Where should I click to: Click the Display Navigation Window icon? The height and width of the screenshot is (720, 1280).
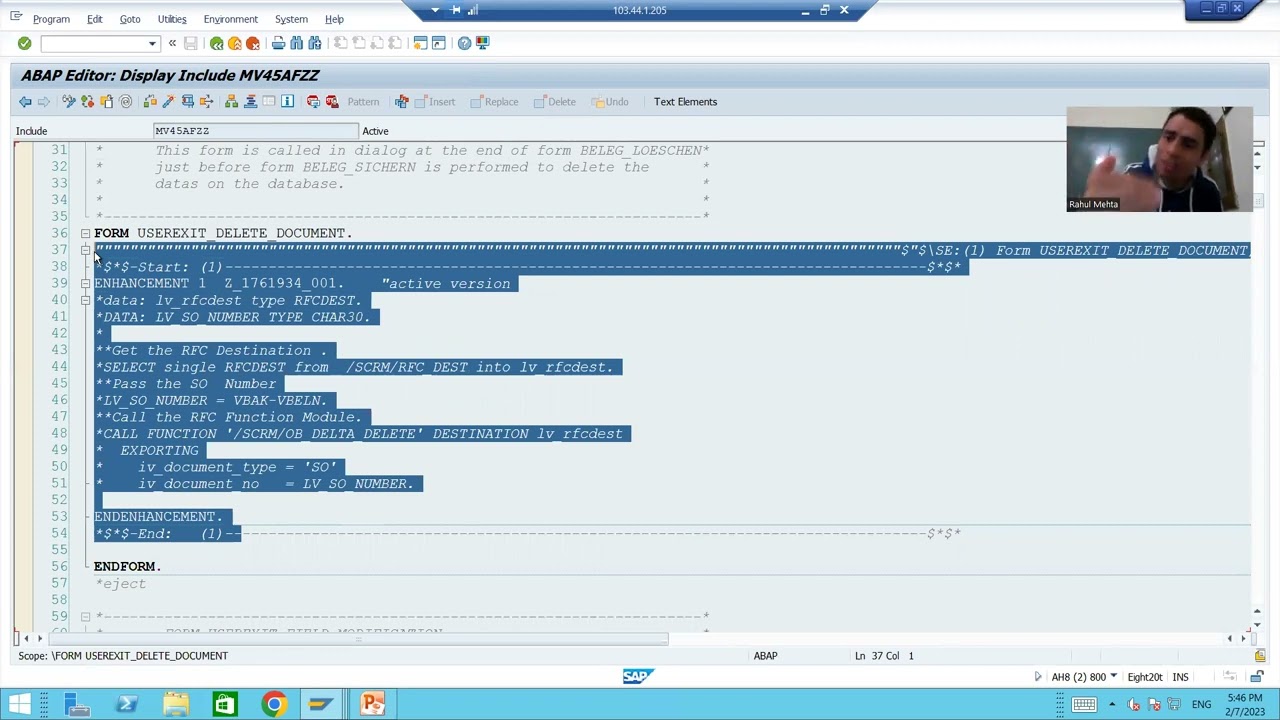pos(250,102)
